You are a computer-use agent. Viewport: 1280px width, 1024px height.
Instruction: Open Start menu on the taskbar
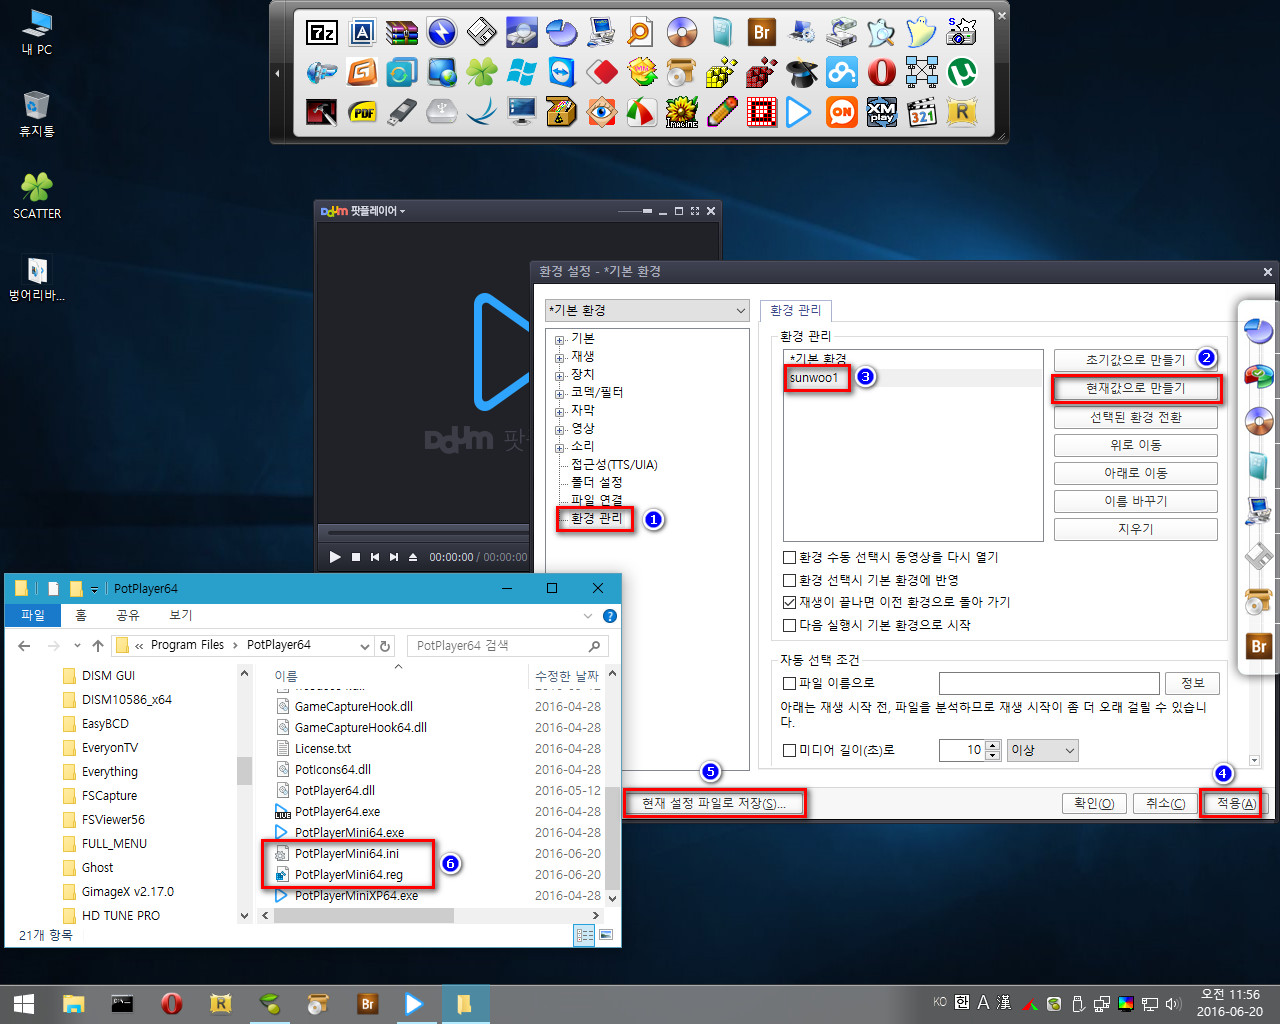pyautogui.click(x=24, y=1003)
